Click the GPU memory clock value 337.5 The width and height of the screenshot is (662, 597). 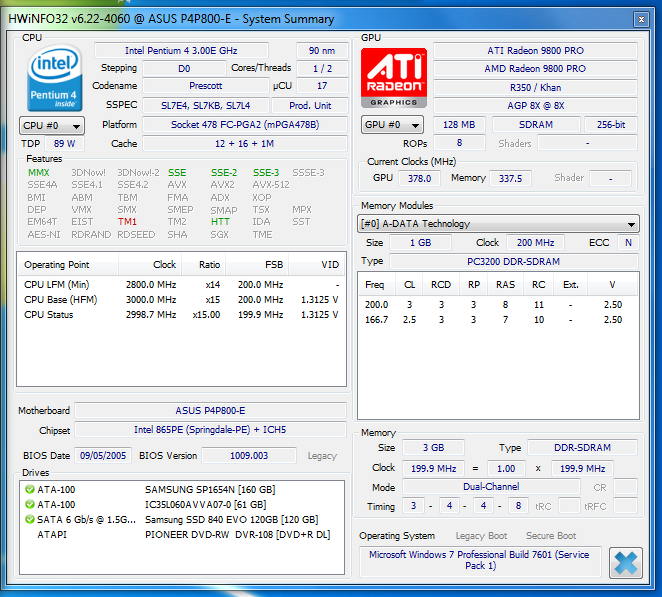(510, 179)
